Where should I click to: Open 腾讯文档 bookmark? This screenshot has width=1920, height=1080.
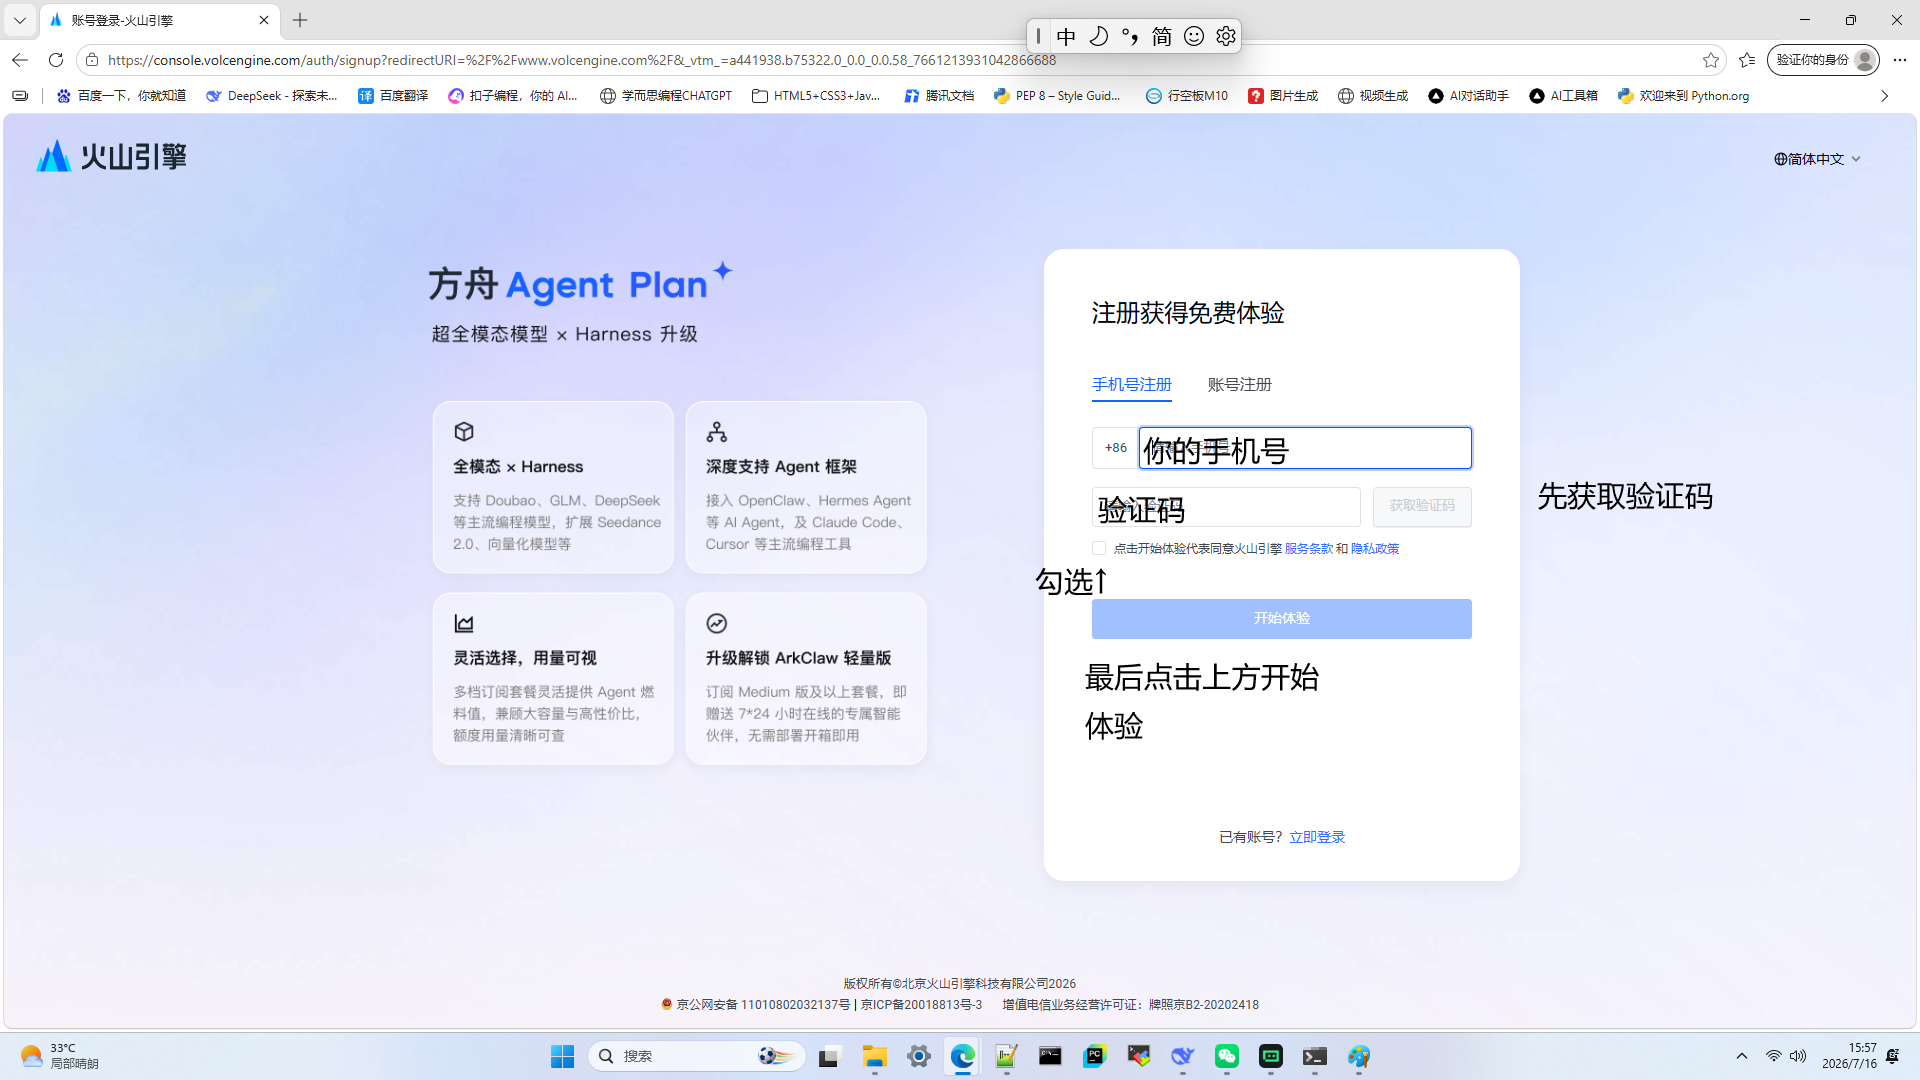[939, 96]
